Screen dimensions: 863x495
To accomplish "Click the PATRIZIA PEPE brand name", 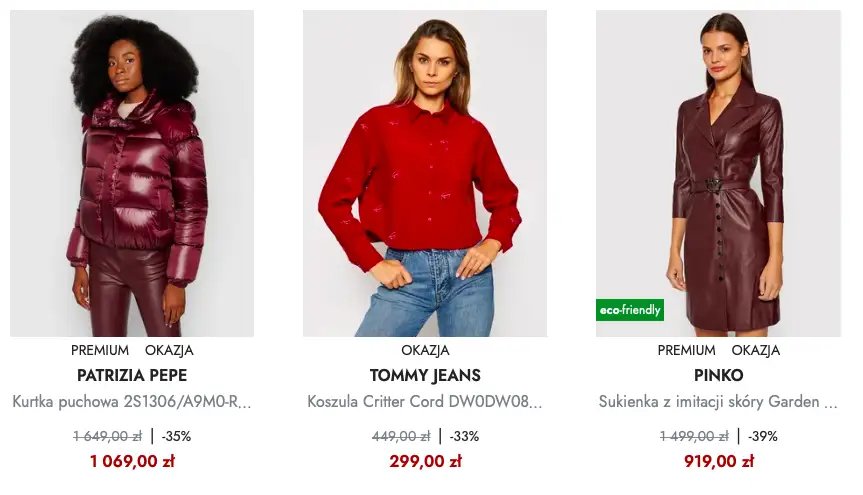I will point(132,376).
